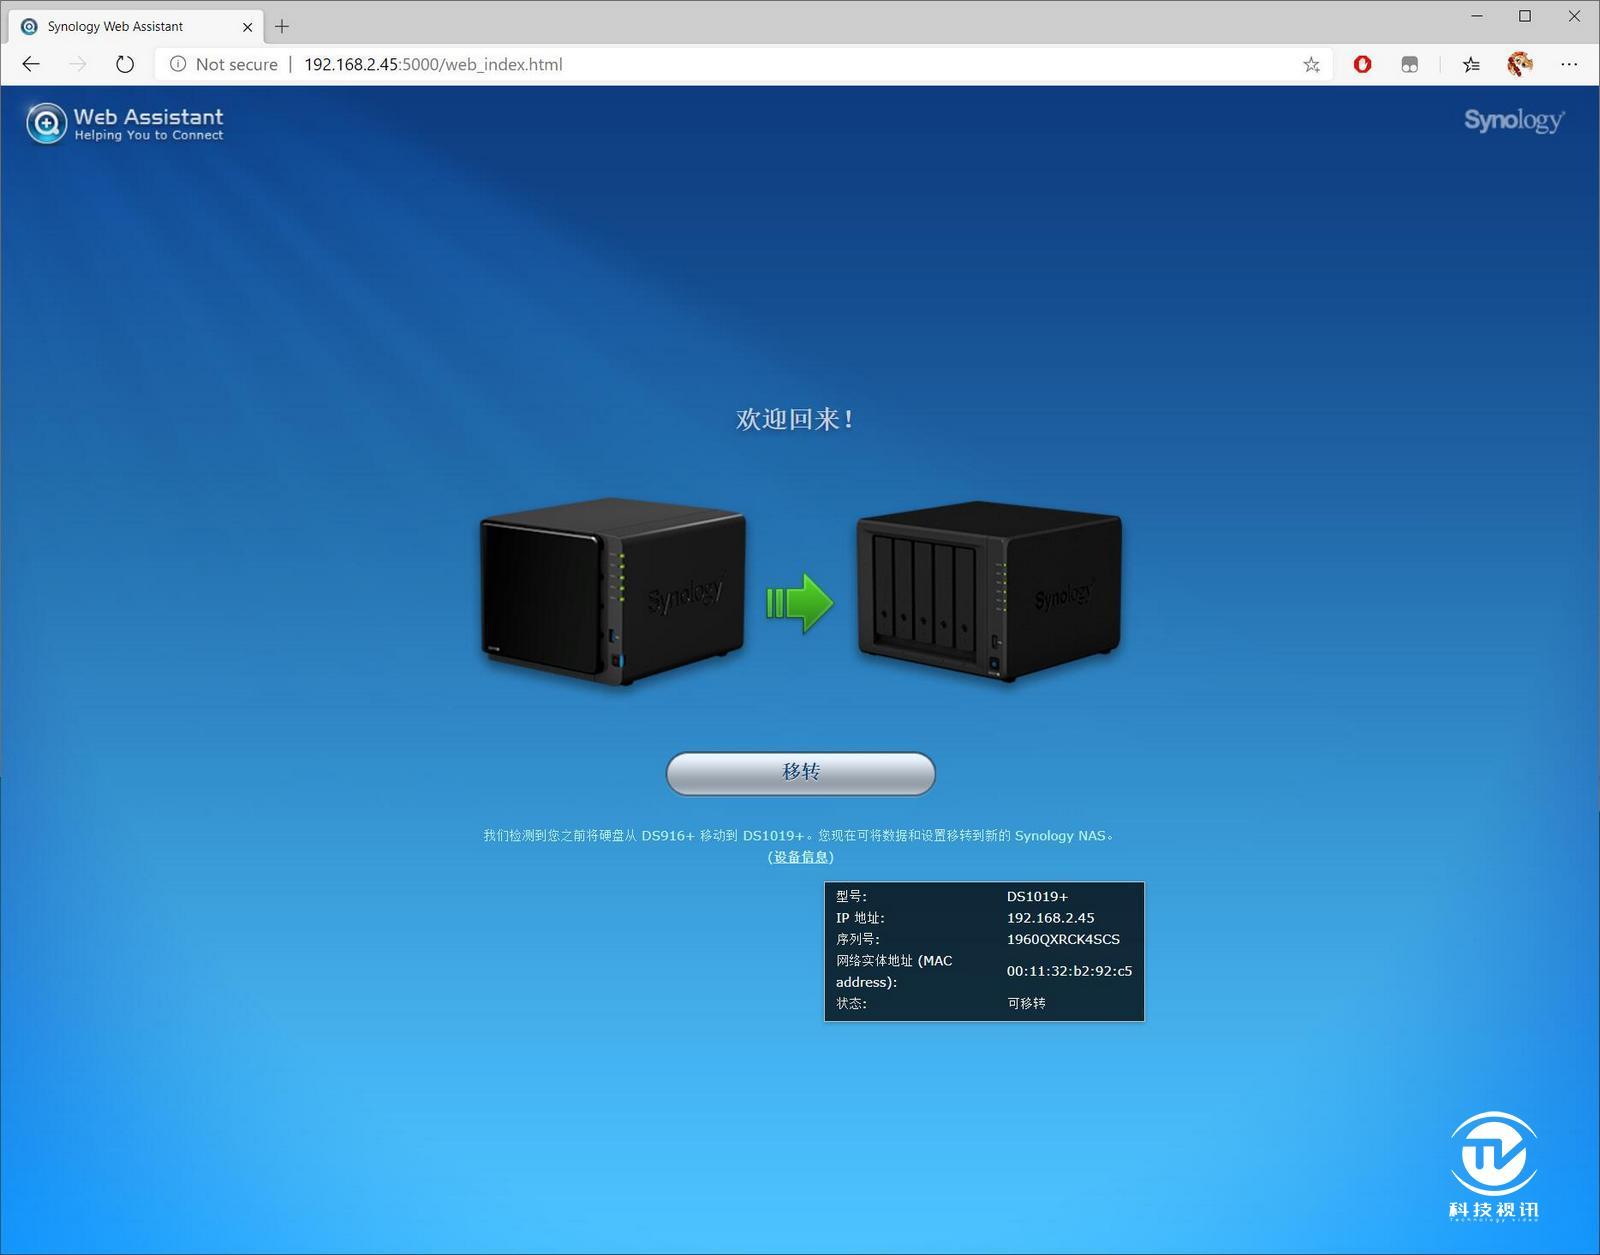
Task: Click the 移转 migrate button
Action: pyautogui.click(x=800, y=773)
